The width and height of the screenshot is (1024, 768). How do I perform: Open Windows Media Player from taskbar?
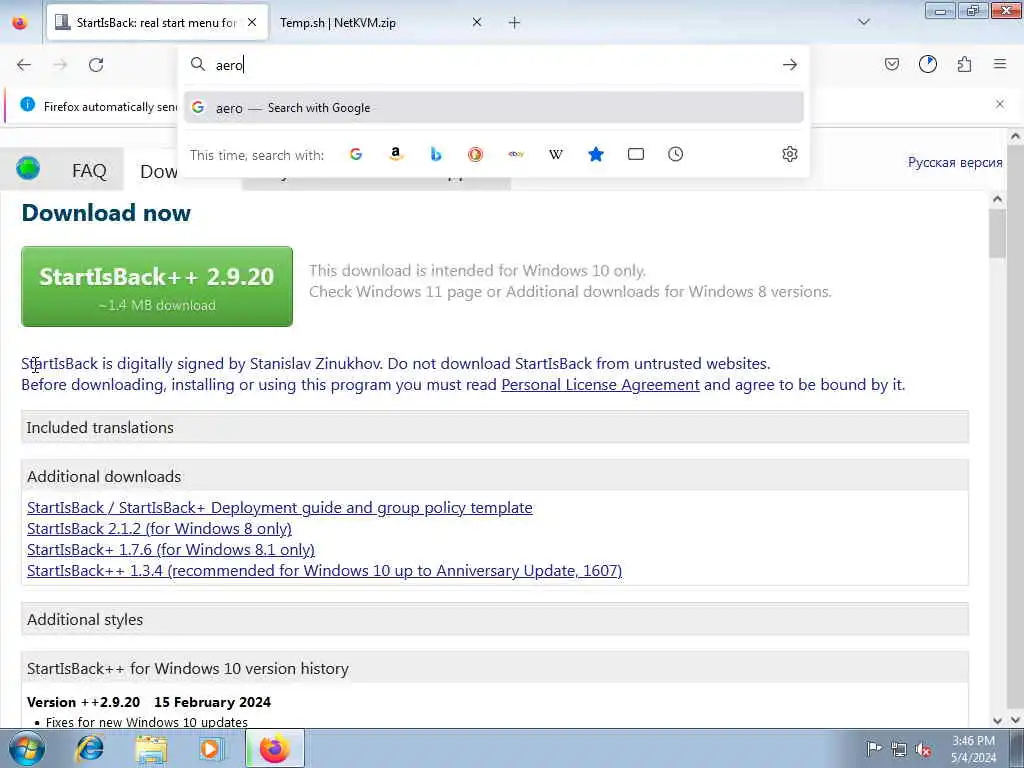(211, 748)
